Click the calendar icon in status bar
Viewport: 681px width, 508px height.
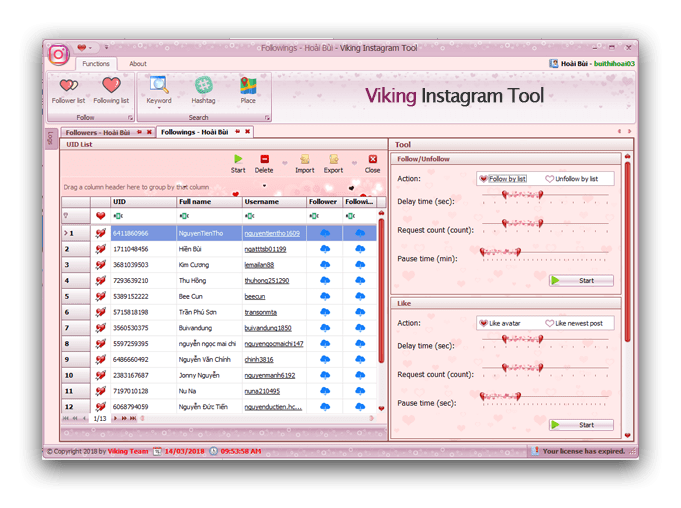click(x=157, y=452)
